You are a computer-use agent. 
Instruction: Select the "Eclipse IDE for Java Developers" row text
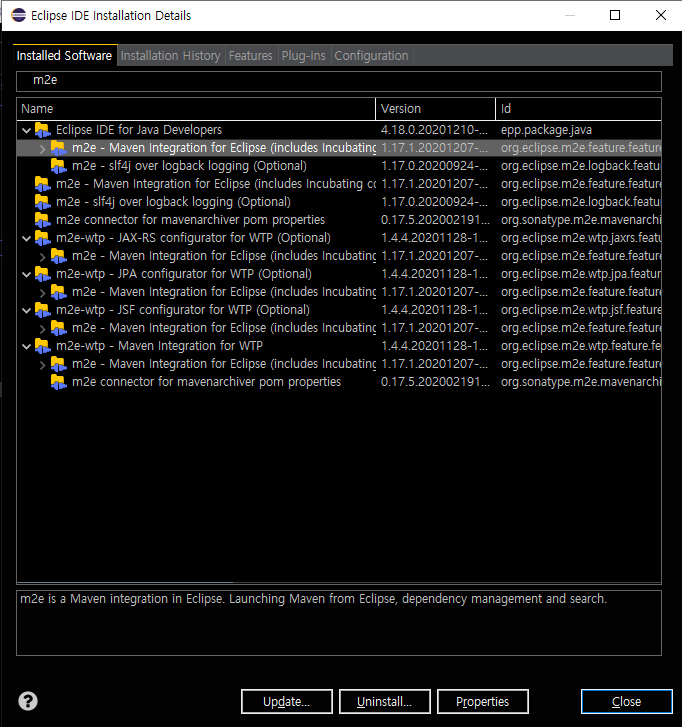click(x=139, y=130)
